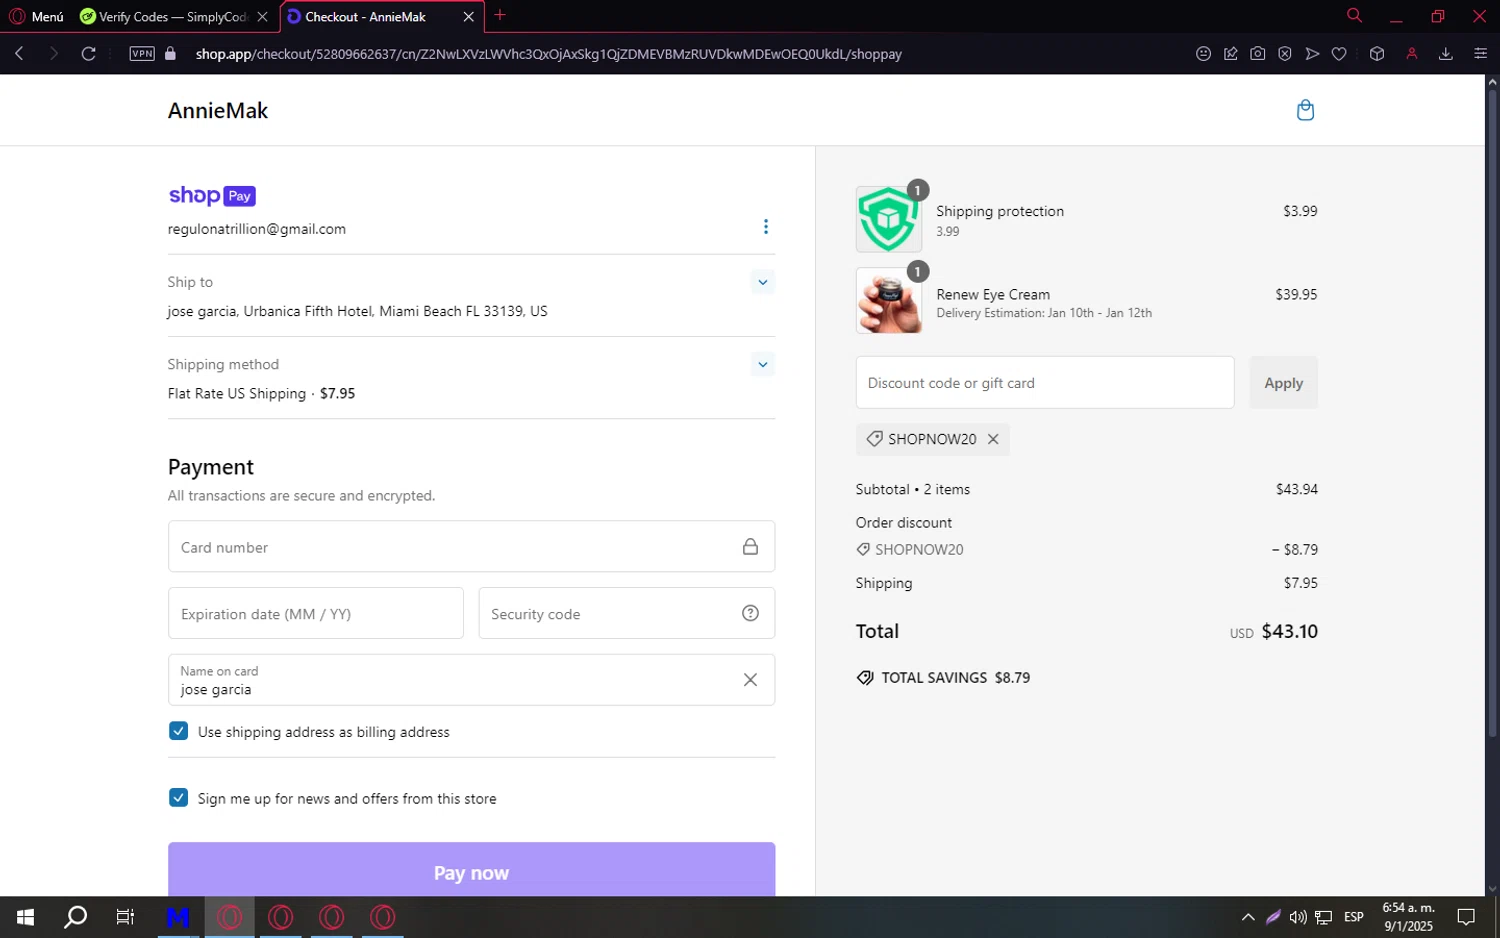Image resolution: width=1500 pixels, height=938 pixels.
Task: Open the profile account icon
Action: pos(1412,54)
